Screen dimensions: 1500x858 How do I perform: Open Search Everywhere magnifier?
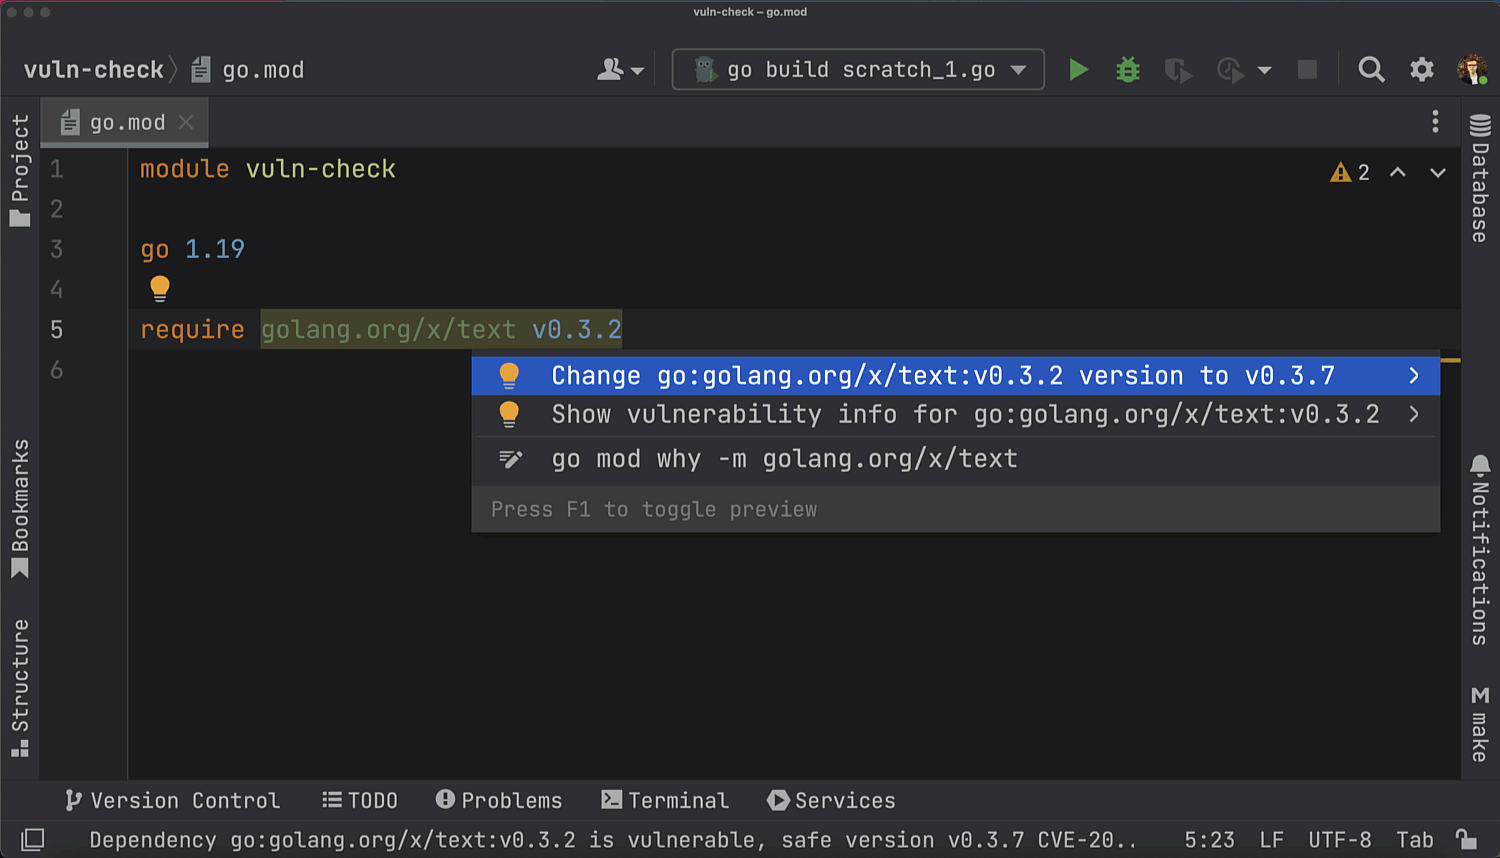click(x=1371, y=70)
